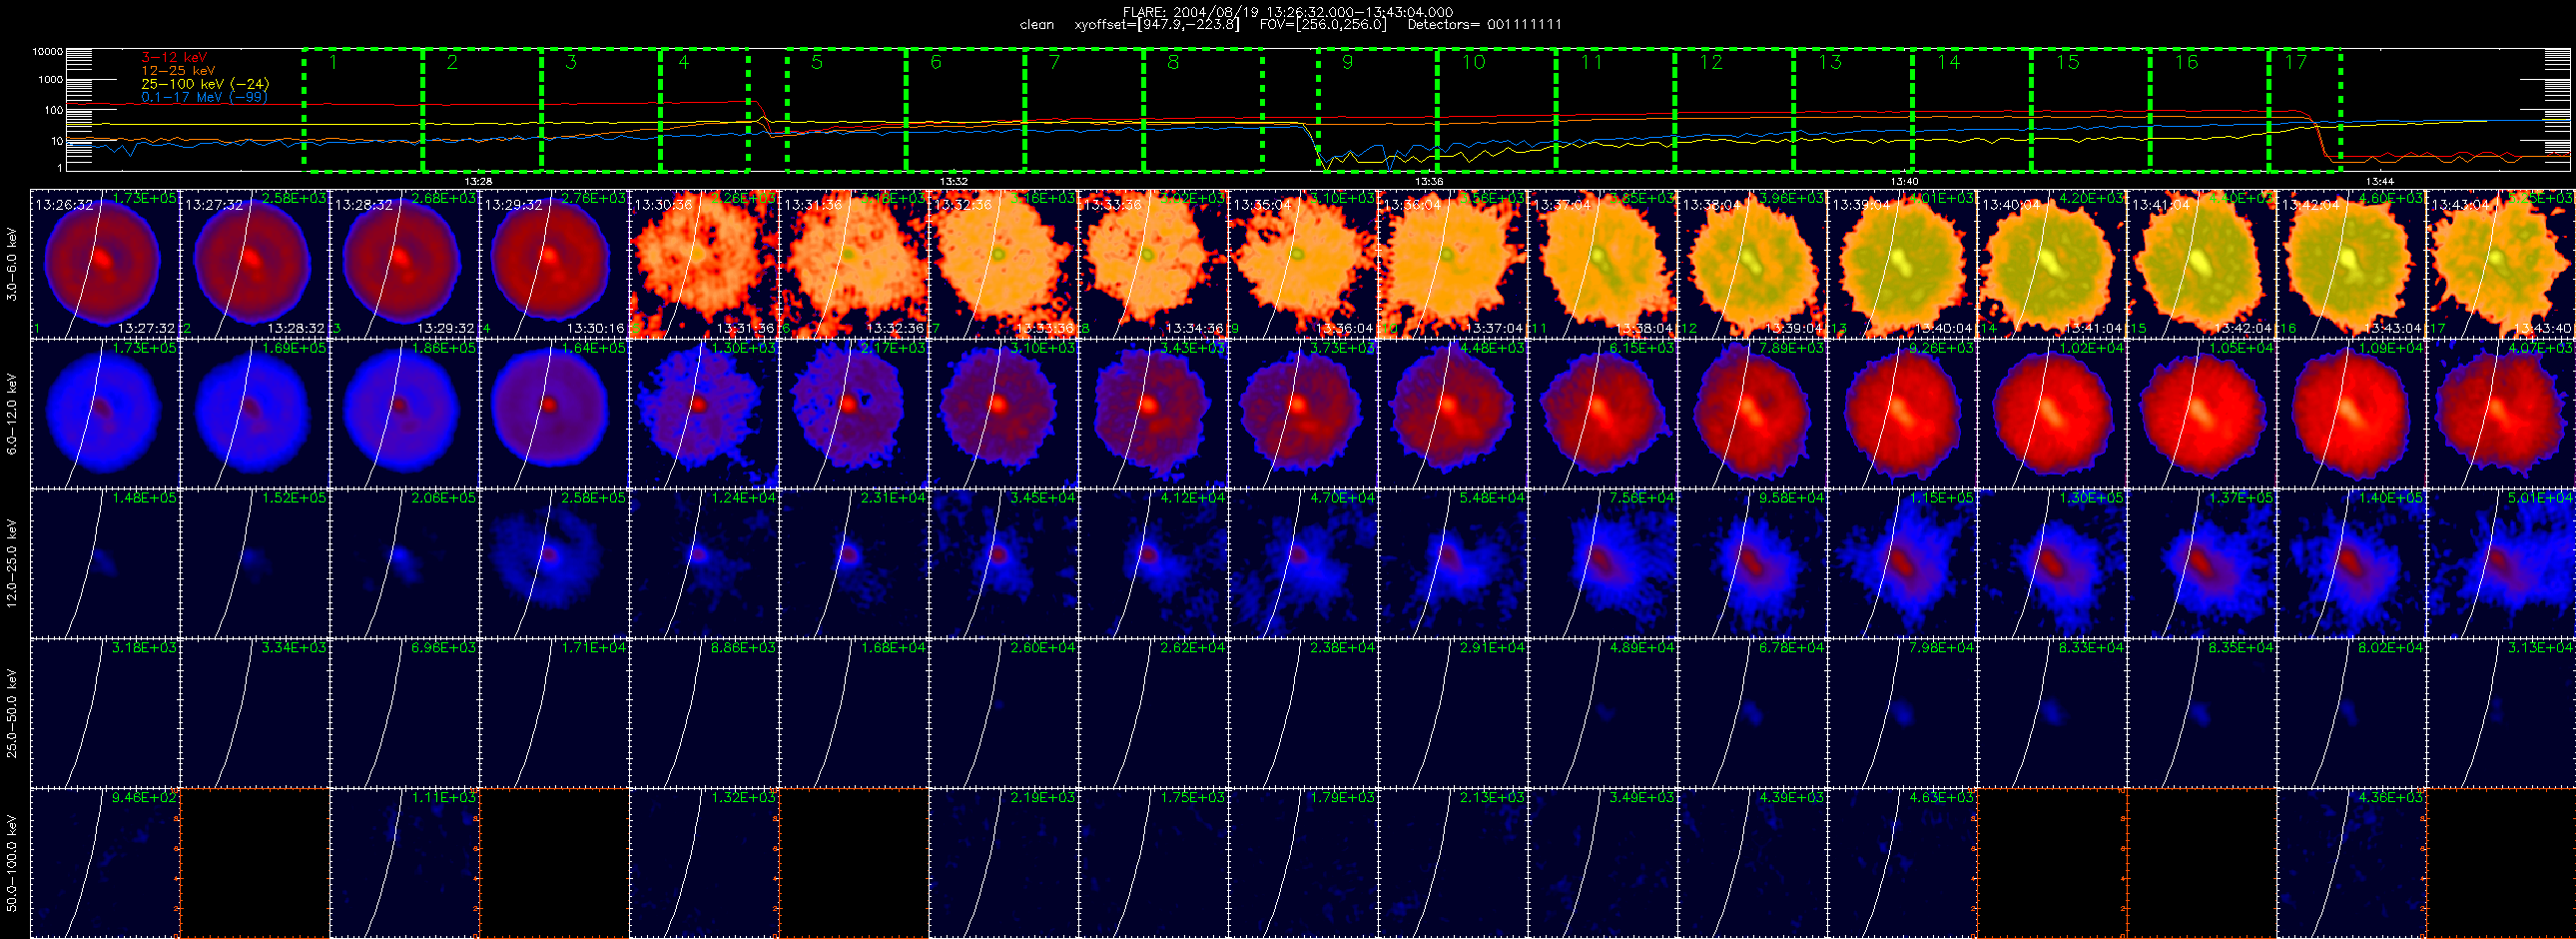Open the 3.0-6.0 keV image starting 13:30:36
The width and height of the screenshot is (2576, 939).
pos(704,264)
